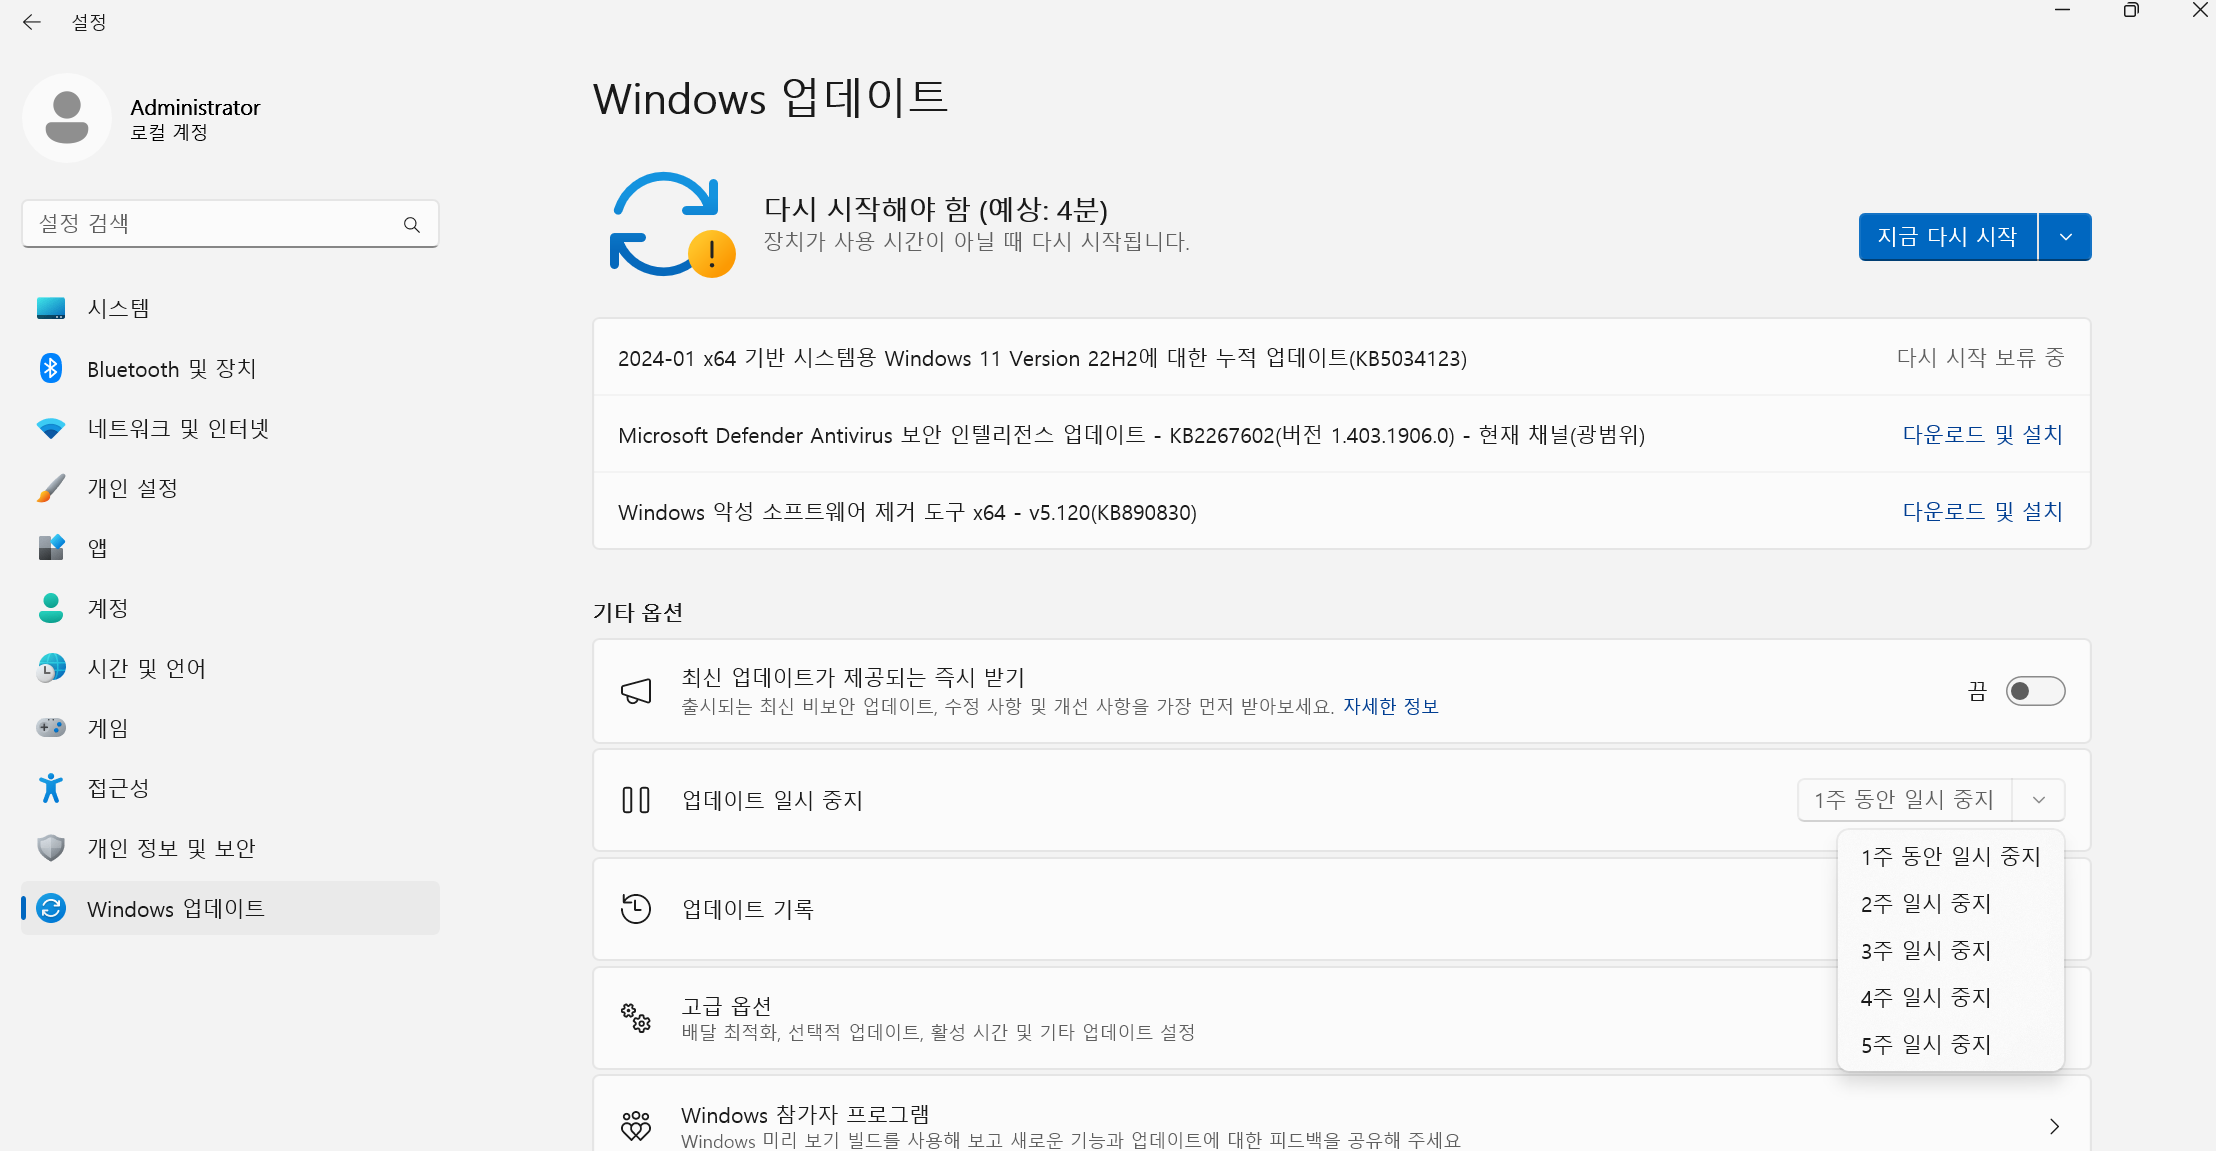Choose 5주 일시 중지 from the list

click(1926, 1044)
